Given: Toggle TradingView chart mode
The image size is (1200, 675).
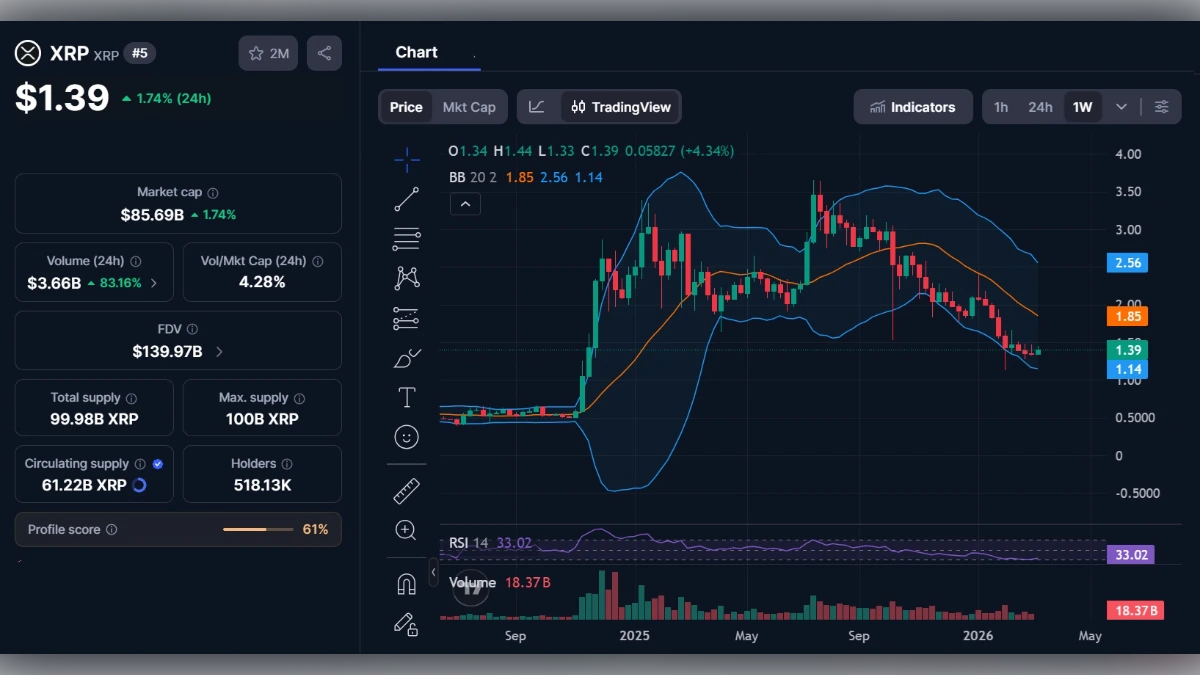Looking at the screenshot, I should [619, 106].
